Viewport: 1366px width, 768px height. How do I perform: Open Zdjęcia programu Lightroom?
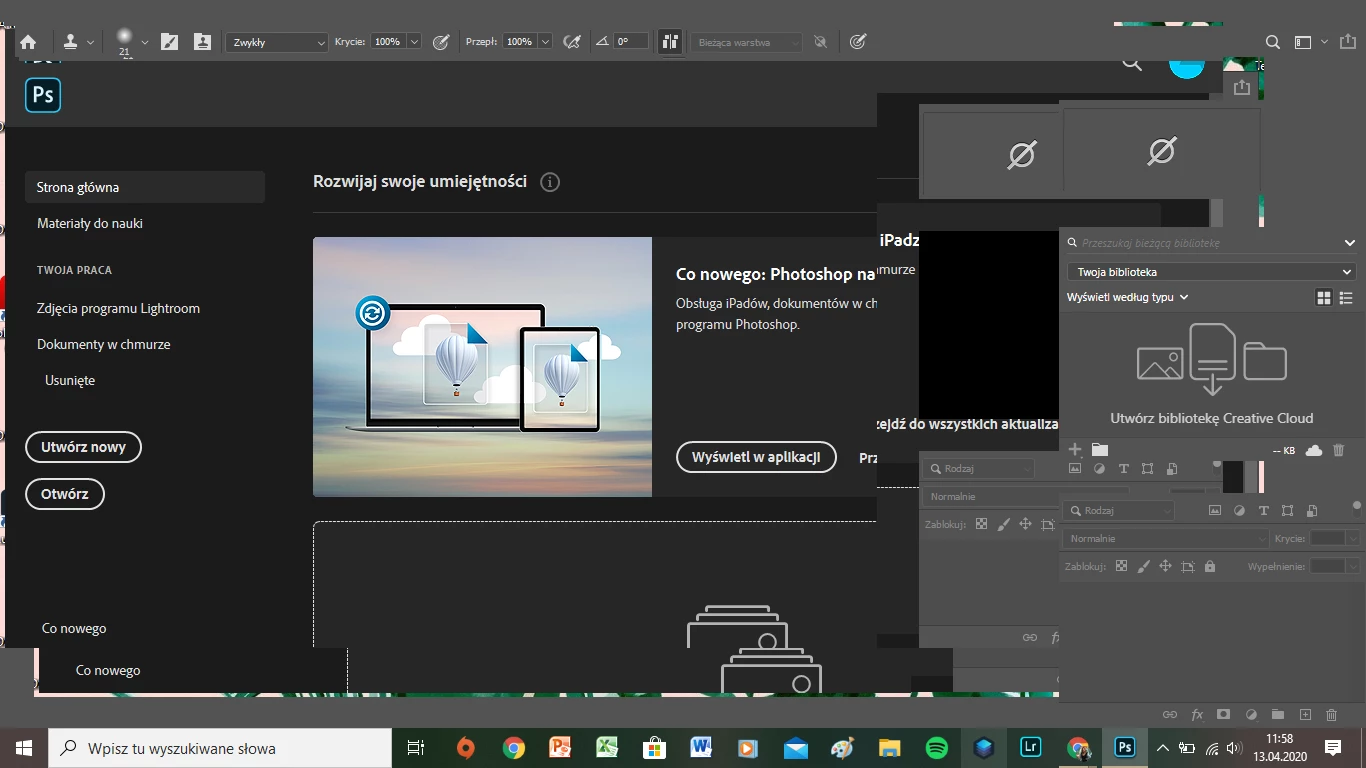[118, 308]
